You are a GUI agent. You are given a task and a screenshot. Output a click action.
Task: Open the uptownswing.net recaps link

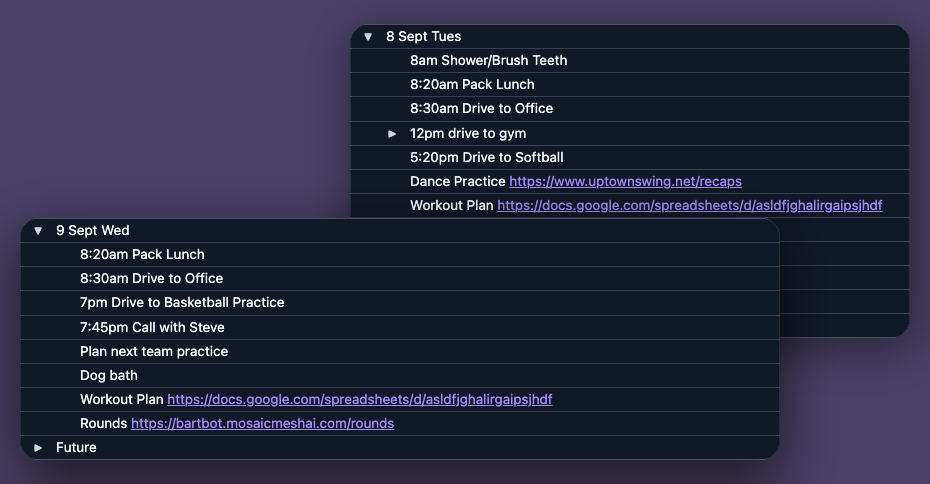pos(625,182)
